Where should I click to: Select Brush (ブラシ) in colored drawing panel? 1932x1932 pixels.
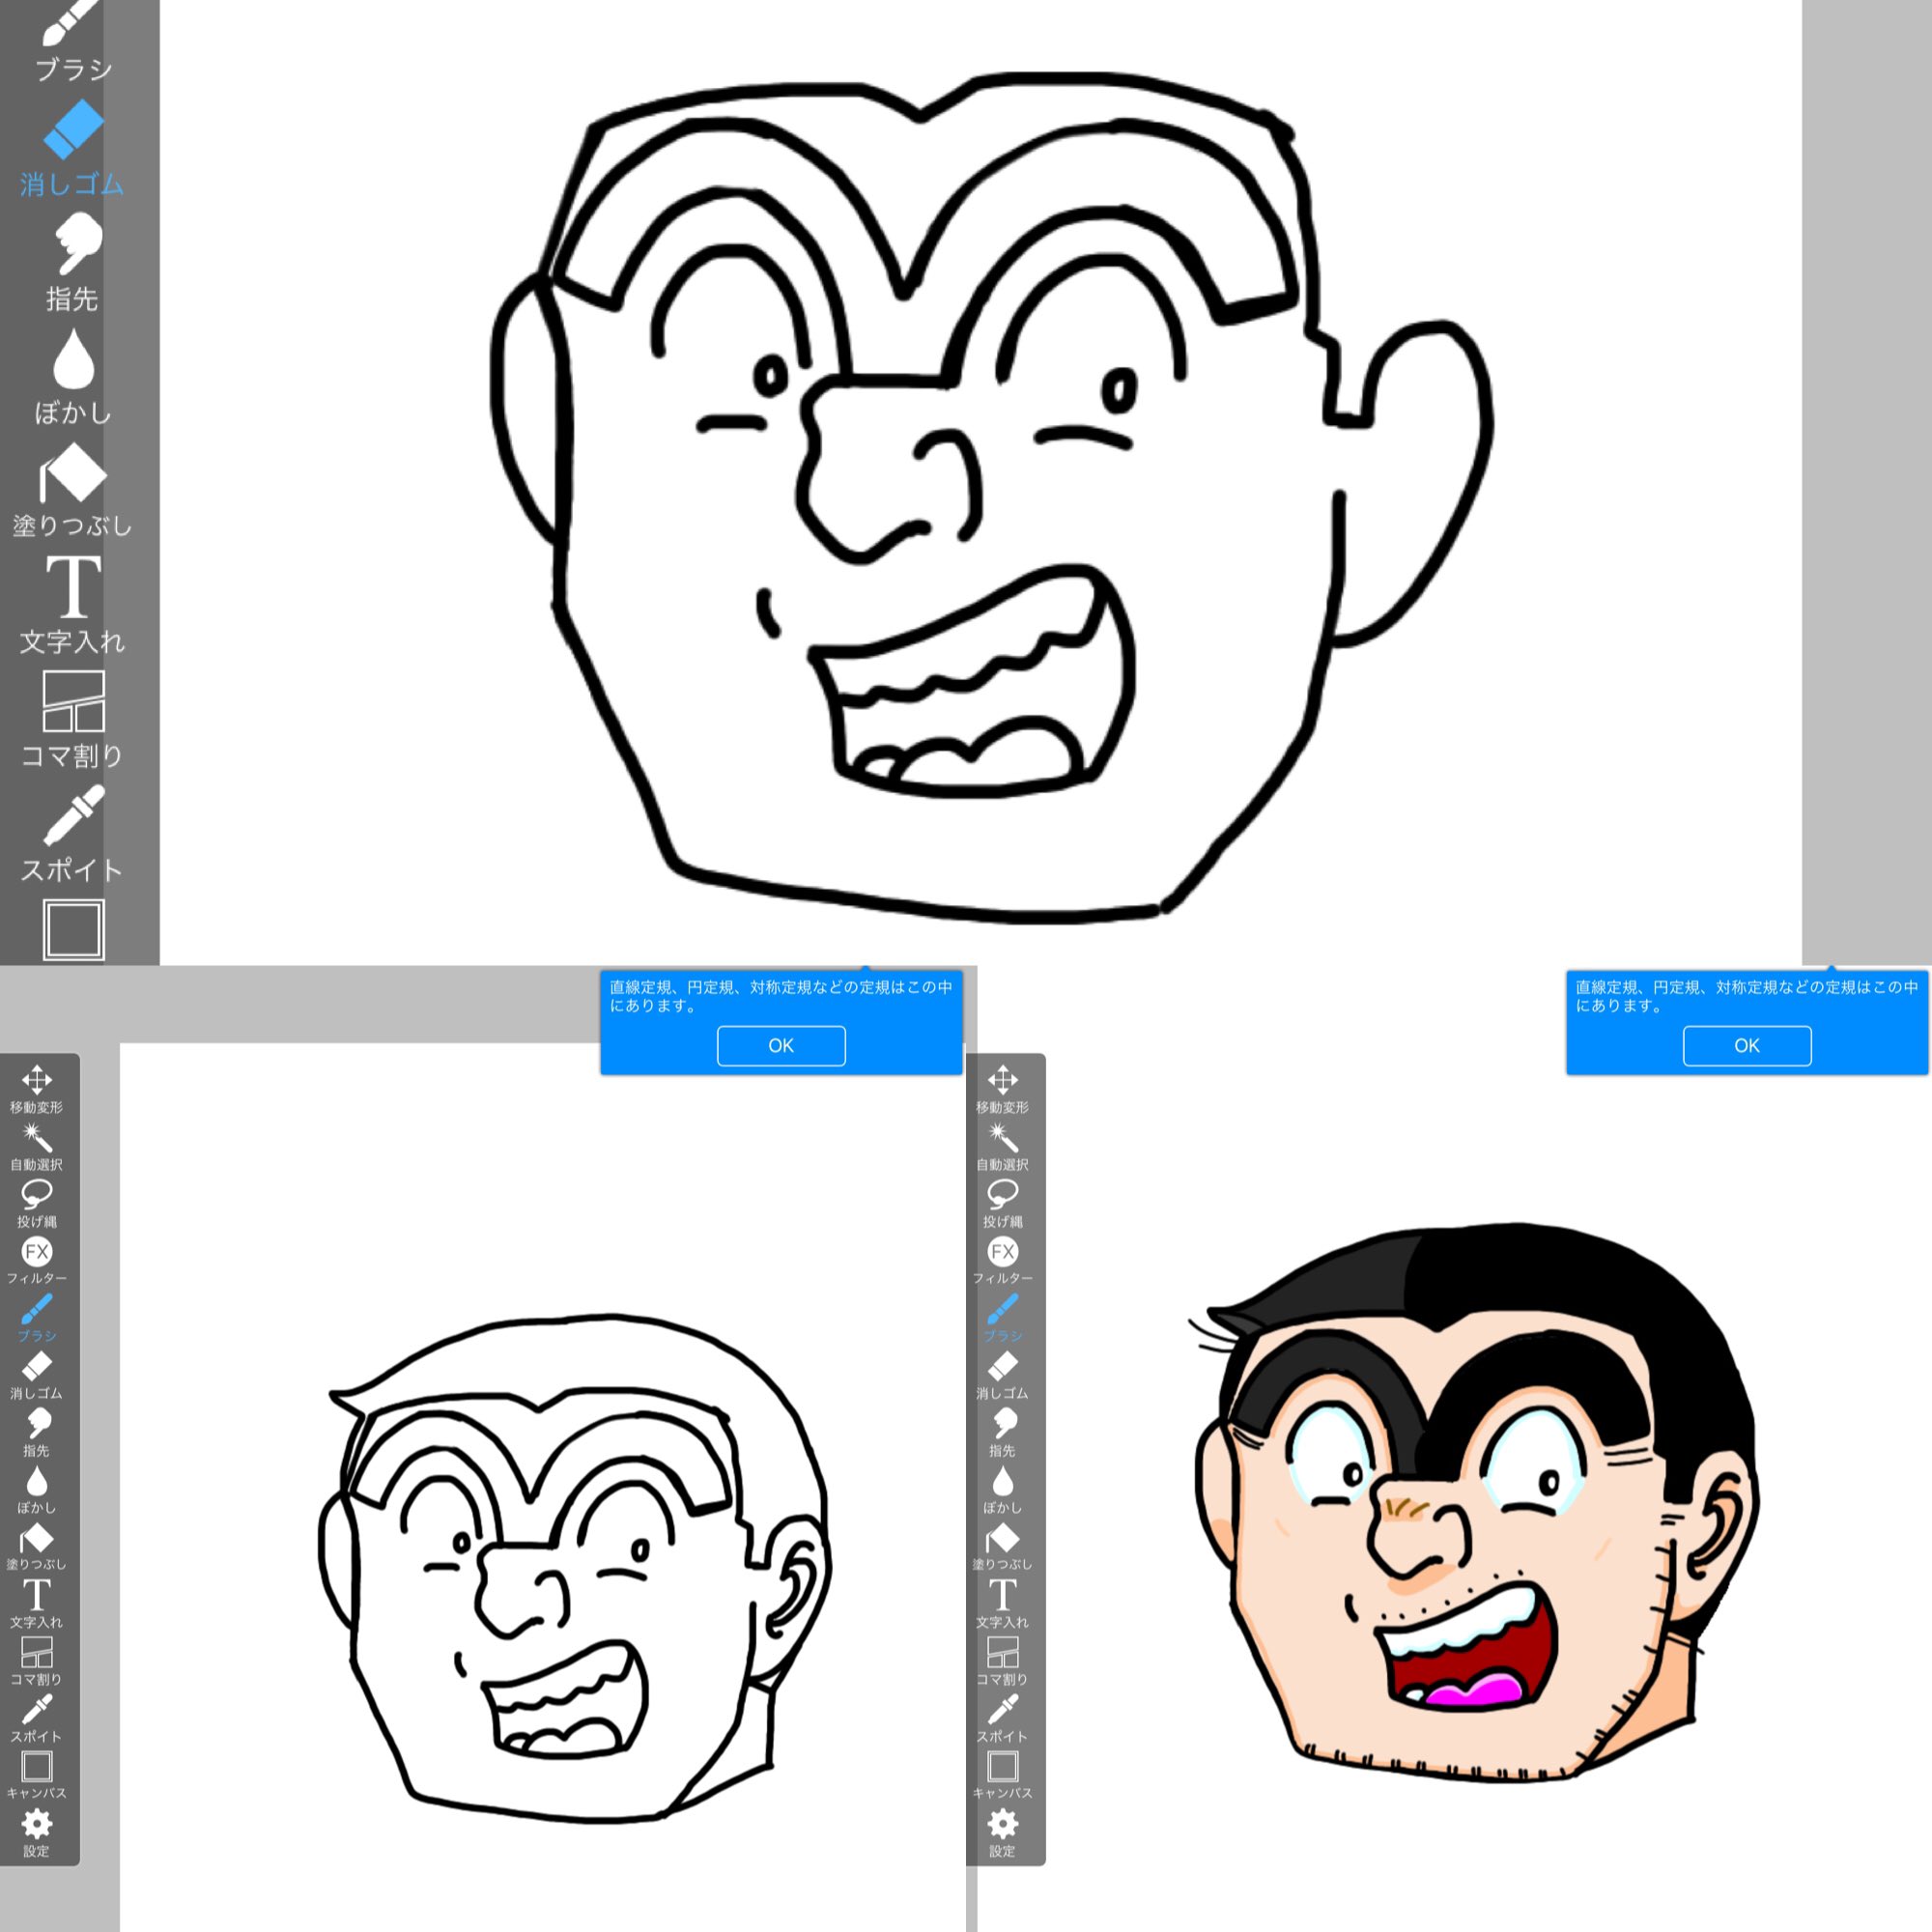pos(1003,1317)
